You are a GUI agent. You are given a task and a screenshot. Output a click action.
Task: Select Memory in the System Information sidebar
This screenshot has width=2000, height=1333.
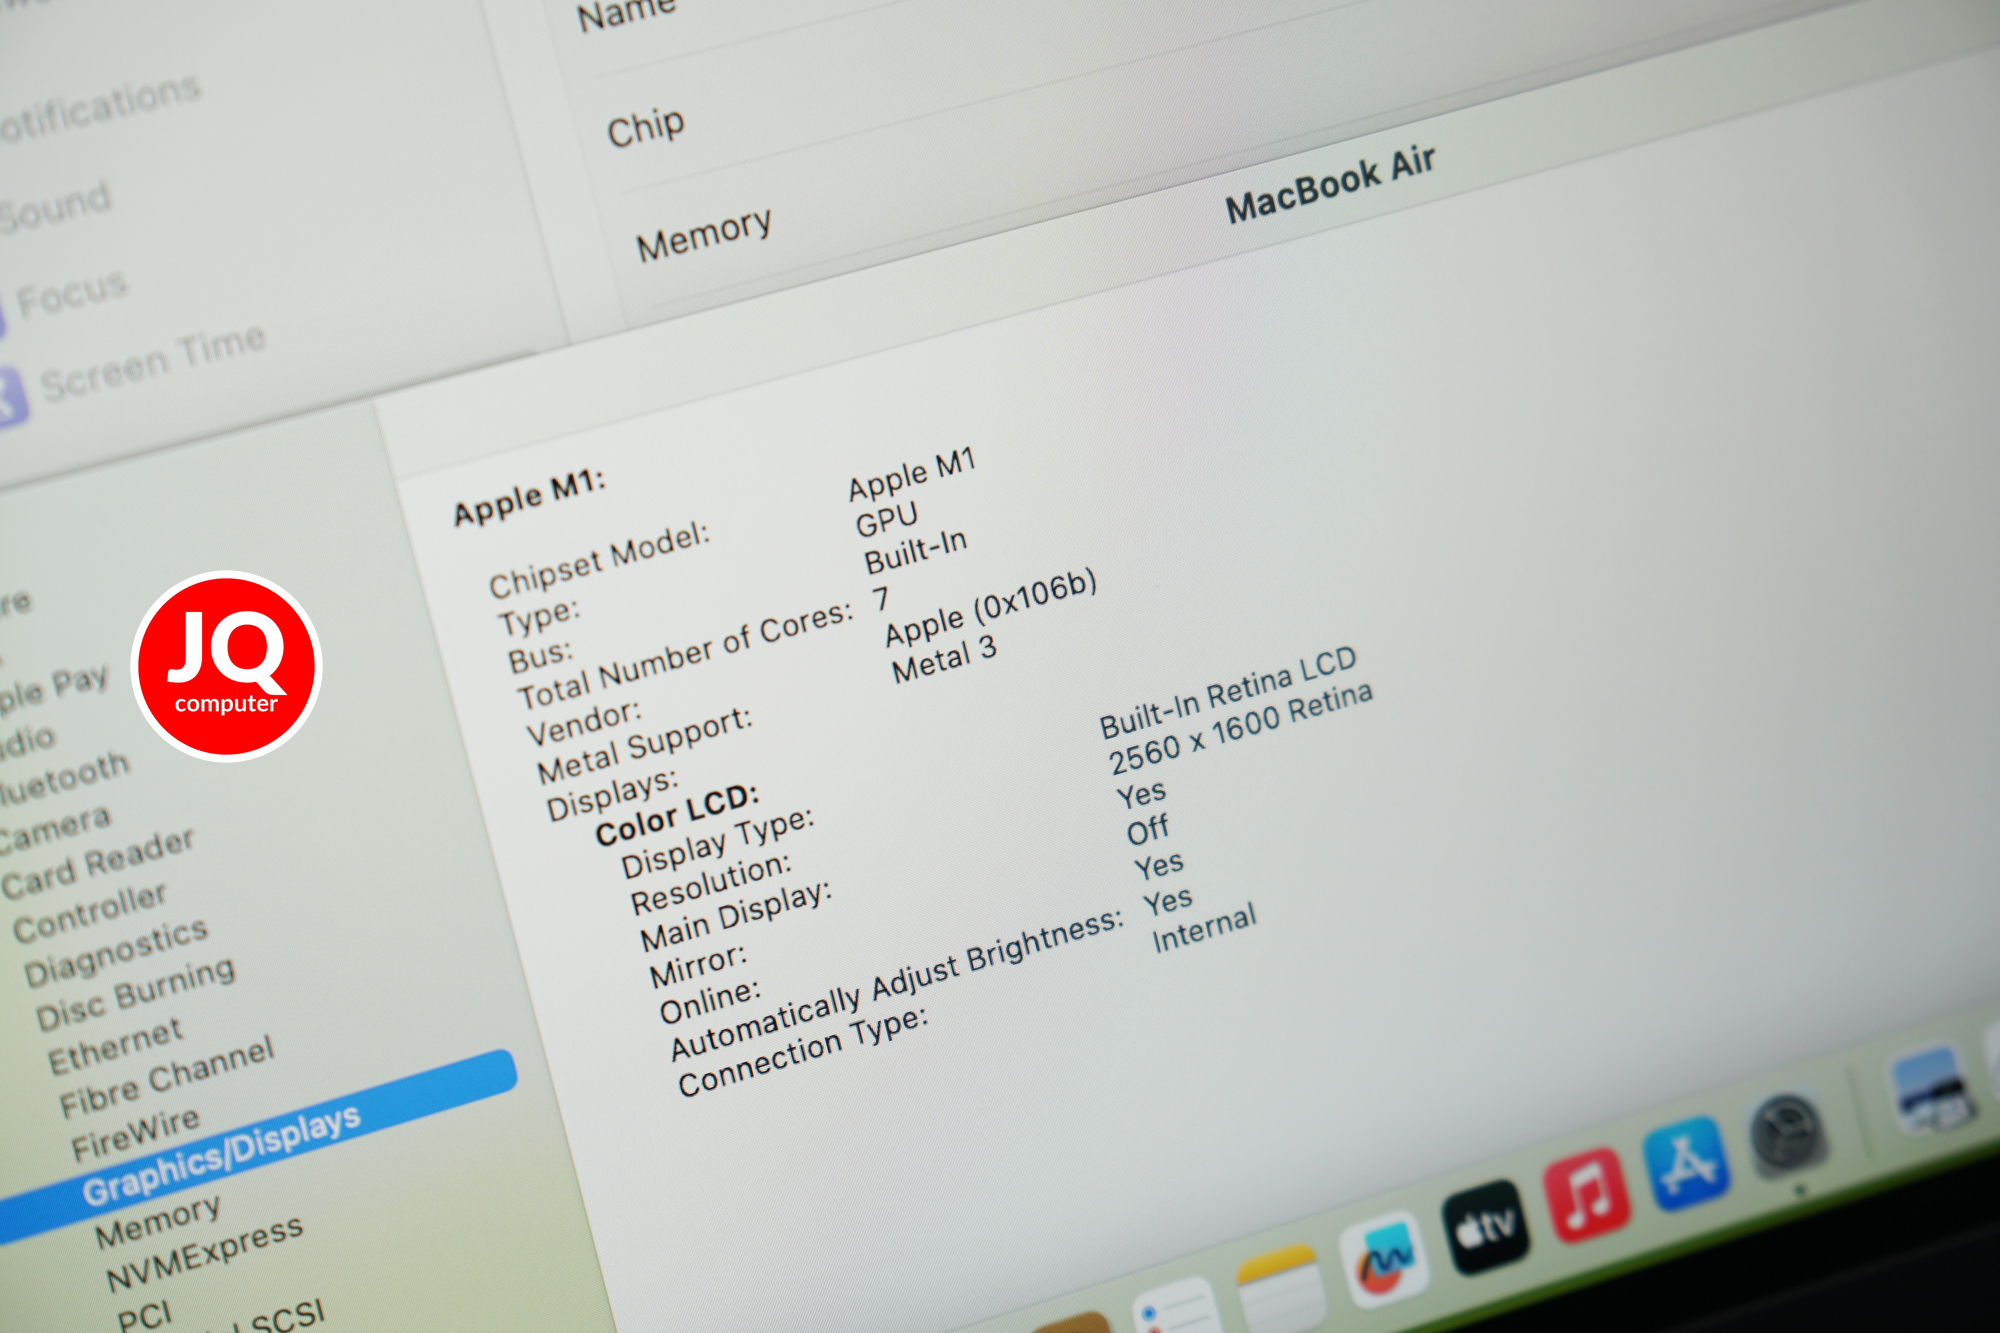pos(157,1221)
